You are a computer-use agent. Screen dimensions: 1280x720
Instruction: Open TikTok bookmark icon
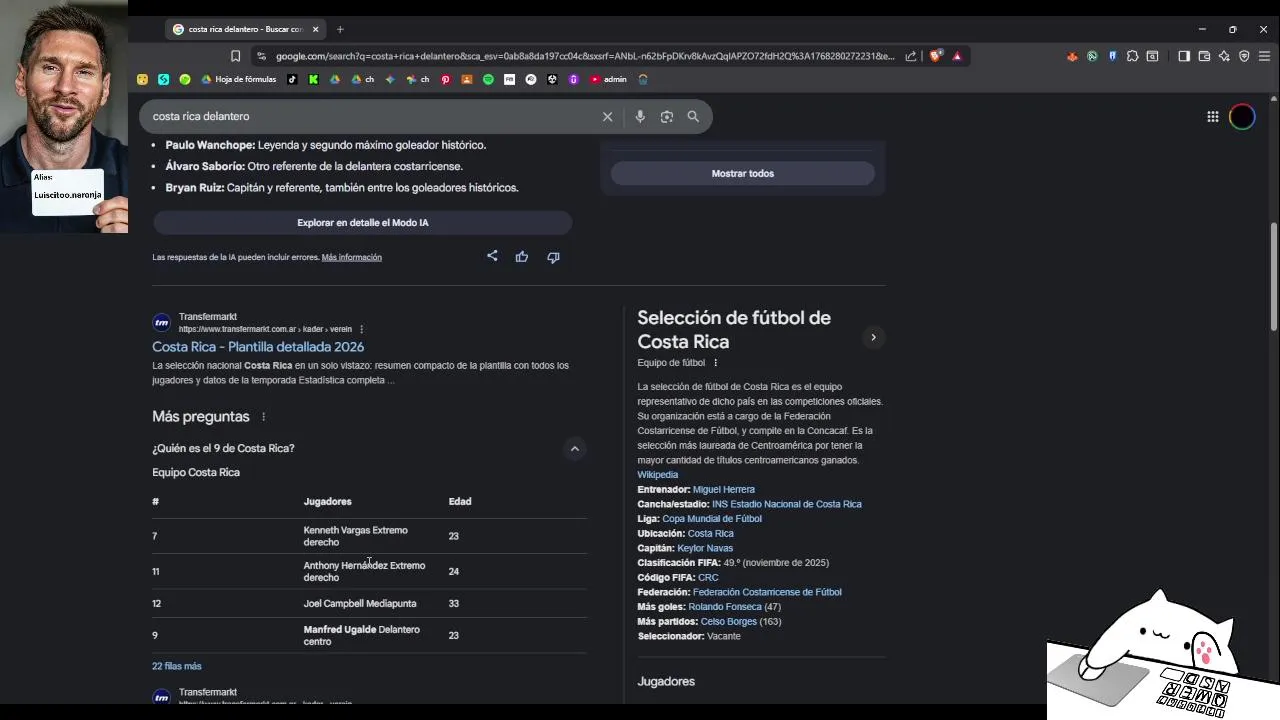(292, 79)
